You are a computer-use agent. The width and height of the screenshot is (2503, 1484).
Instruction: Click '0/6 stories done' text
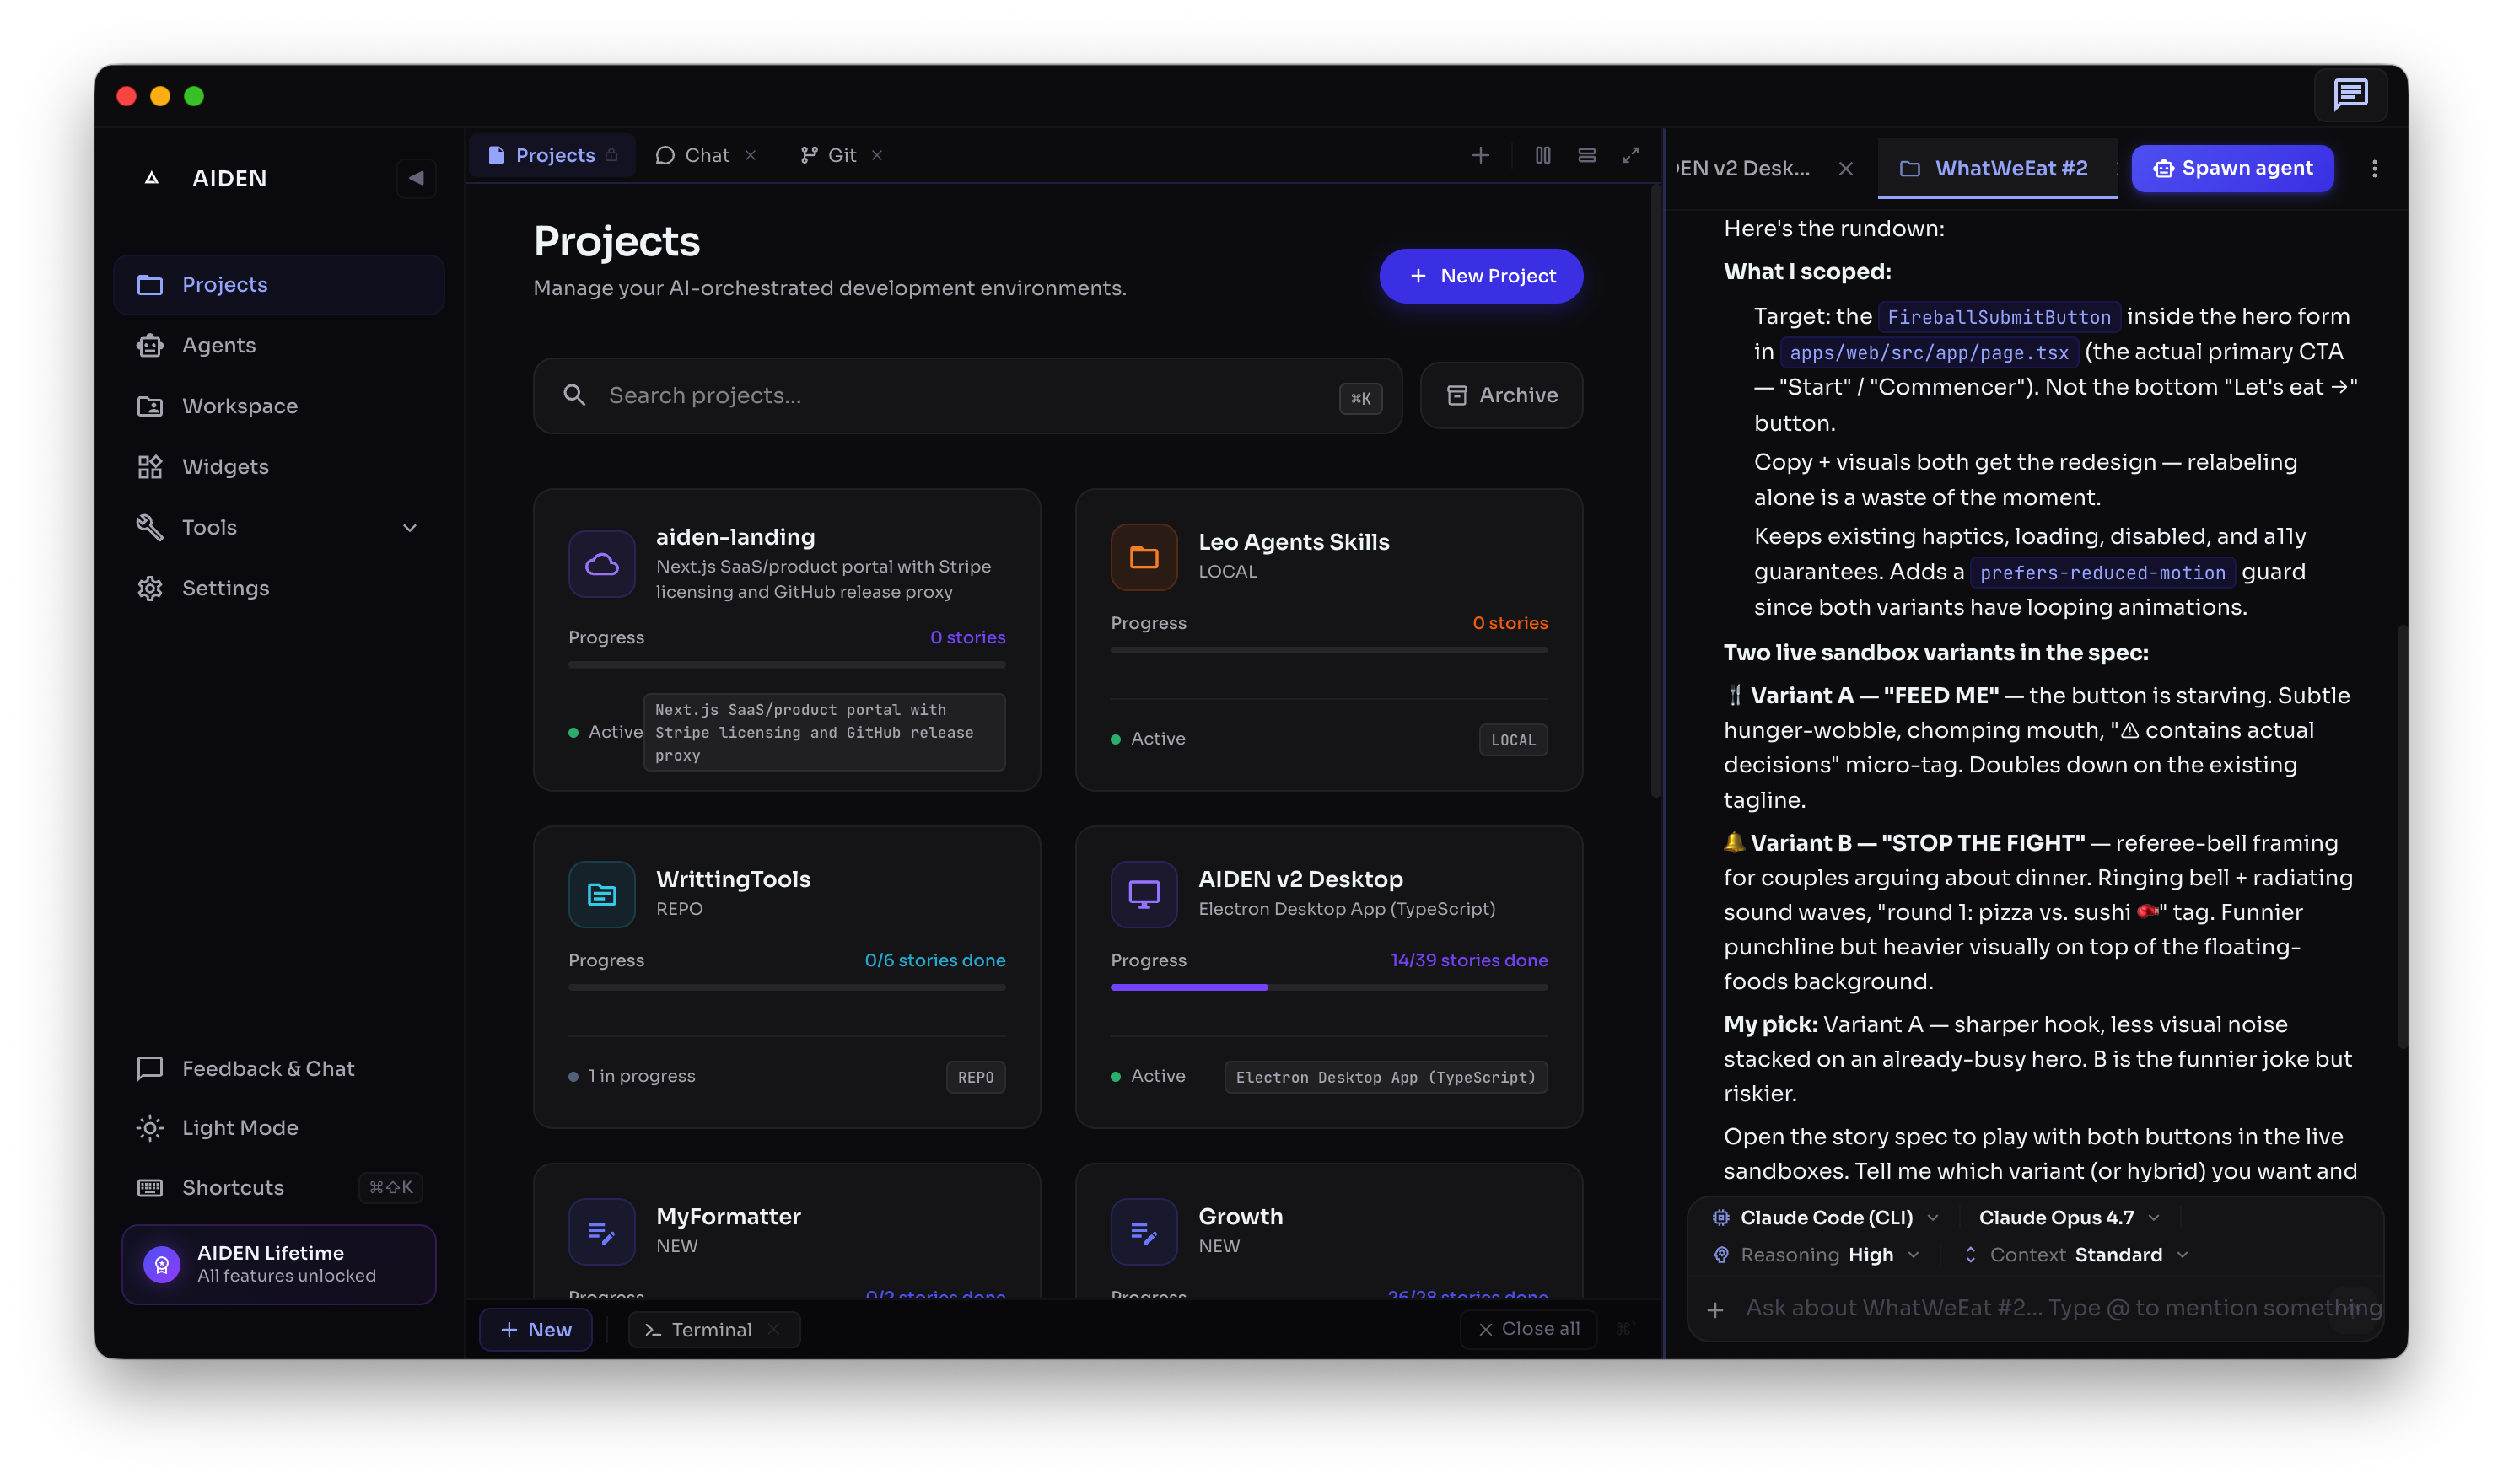[x=935, y=960]
